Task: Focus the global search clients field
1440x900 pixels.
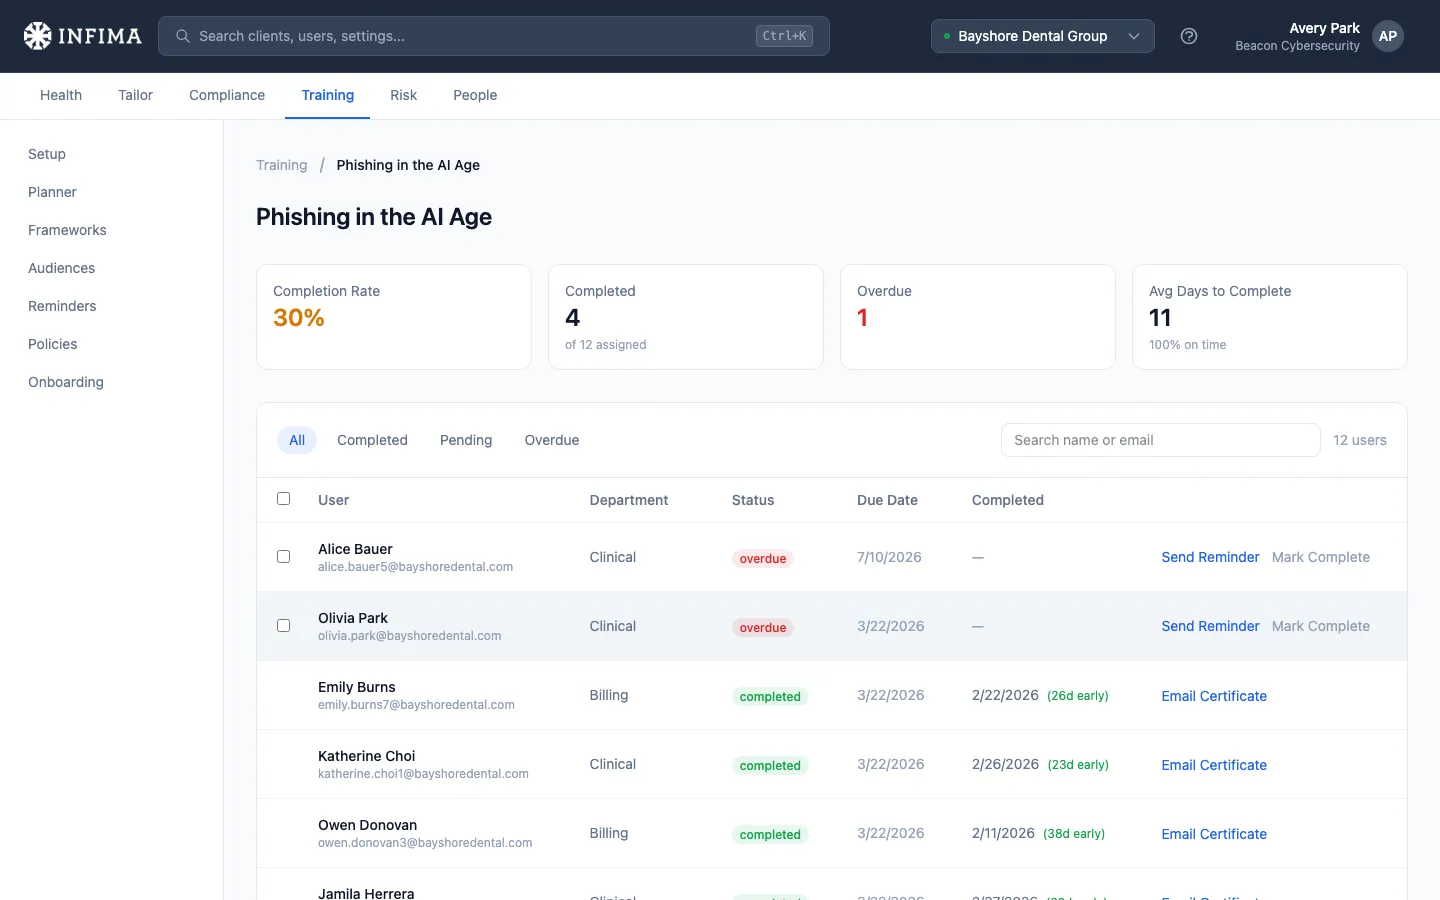Action: 494,36
